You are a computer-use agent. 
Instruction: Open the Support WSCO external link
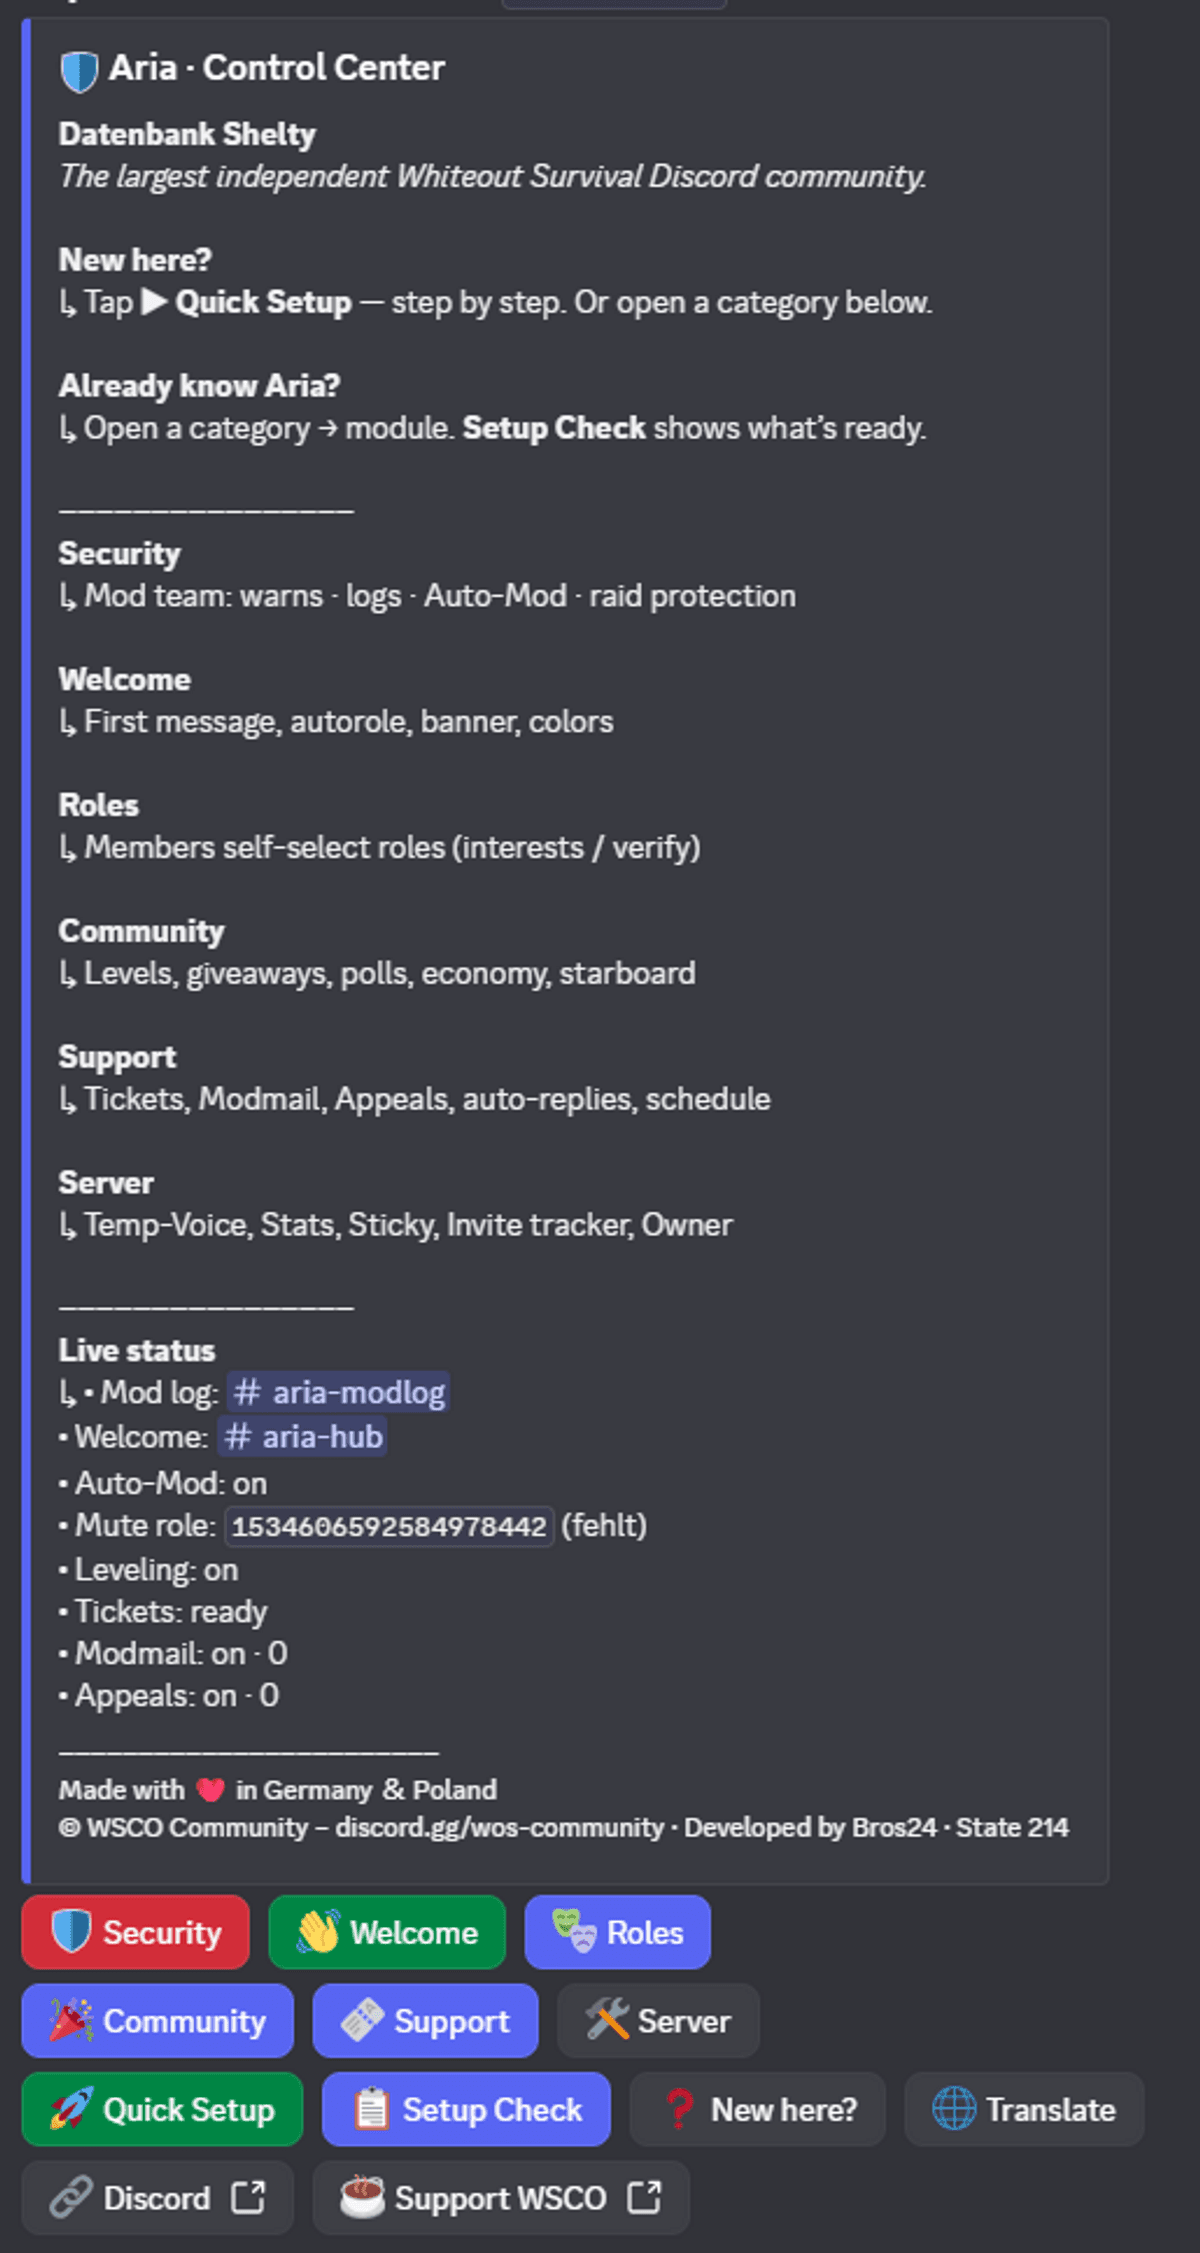point(501,2198)
